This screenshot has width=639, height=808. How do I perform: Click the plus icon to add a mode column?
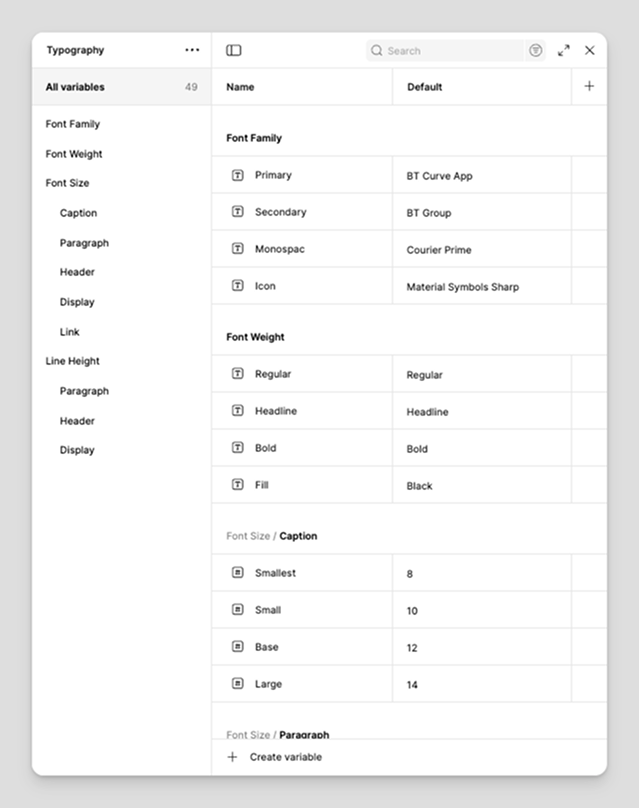[x=589, y=86]
